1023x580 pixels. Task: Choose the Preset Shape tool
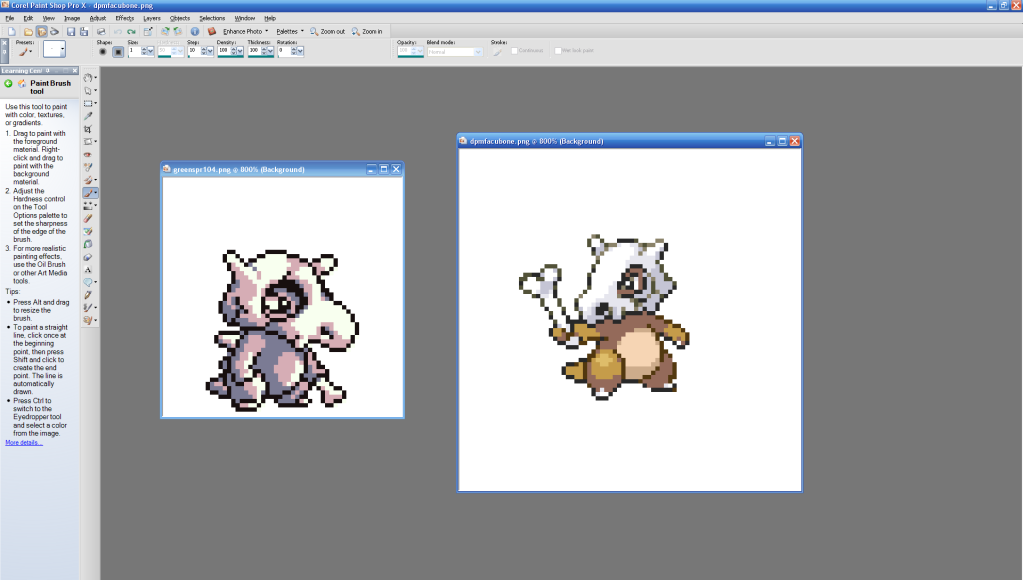(88, 282)
